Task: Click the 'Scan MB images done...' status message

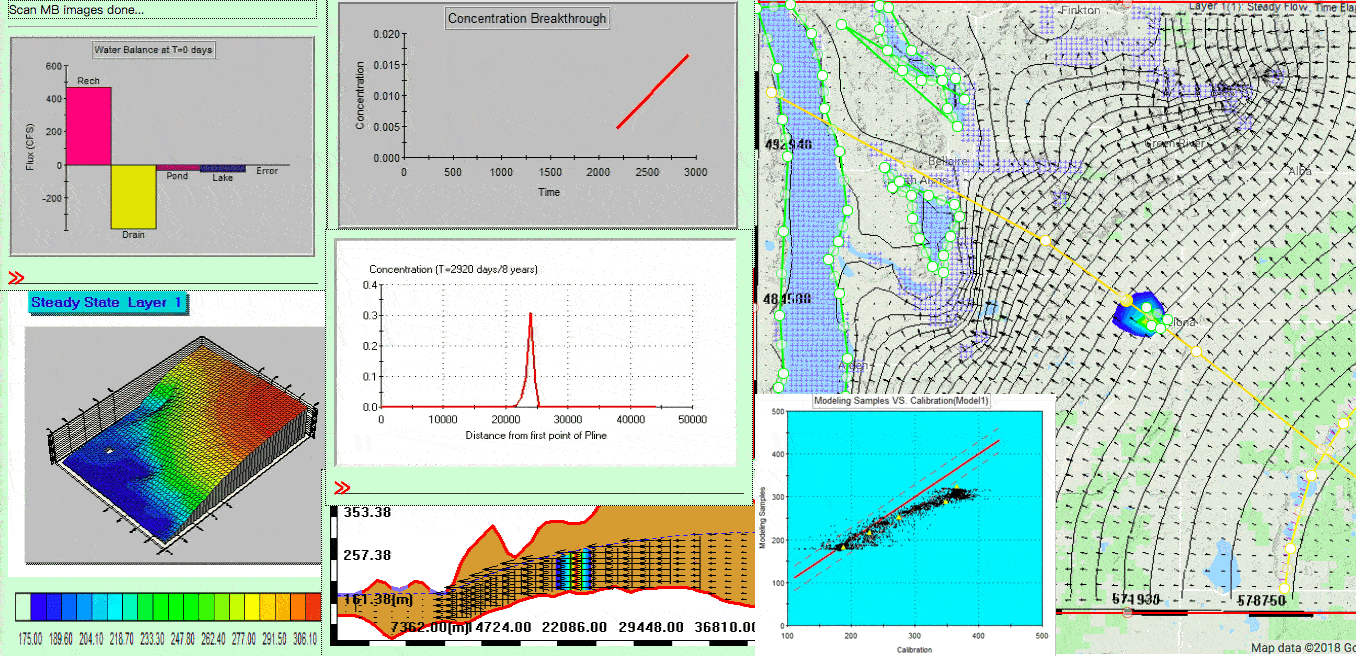Action: pos(76,10)
